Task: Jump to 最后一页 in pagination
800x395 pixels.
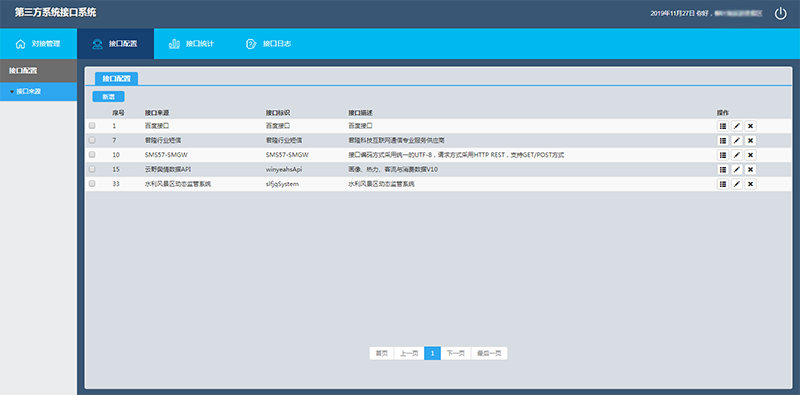Action: click(x=489, y=353)
